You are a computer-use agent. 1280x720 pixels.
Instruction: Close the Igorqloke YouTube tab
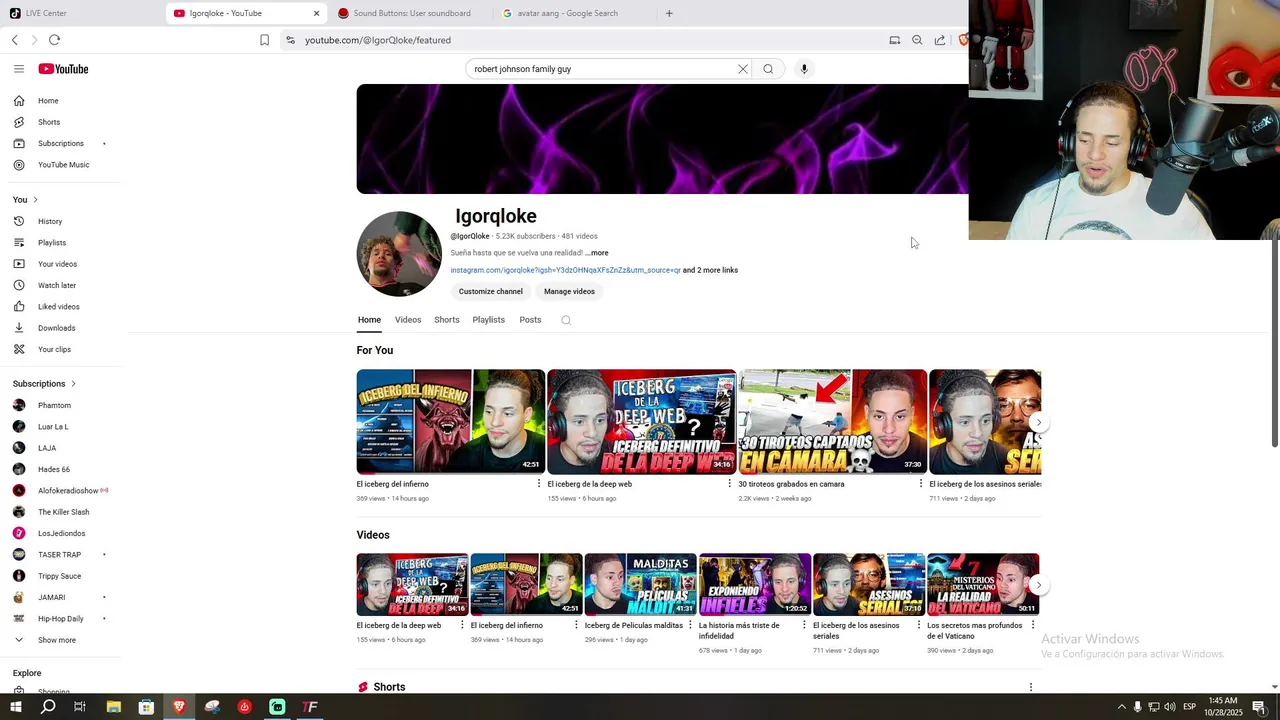click(x=316, y=13)
